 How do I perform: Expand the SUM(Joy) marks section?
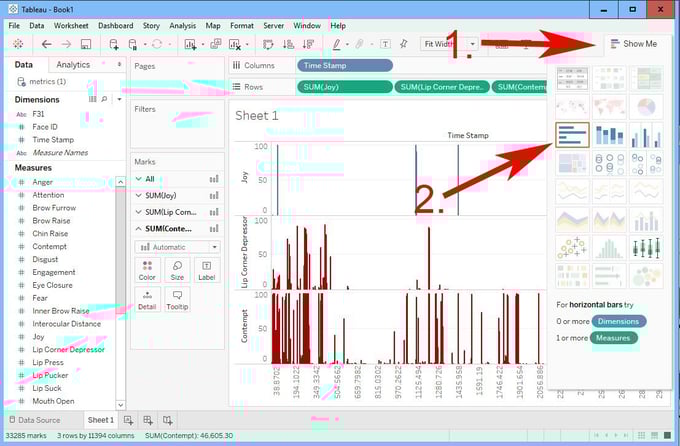pos(139,196)
